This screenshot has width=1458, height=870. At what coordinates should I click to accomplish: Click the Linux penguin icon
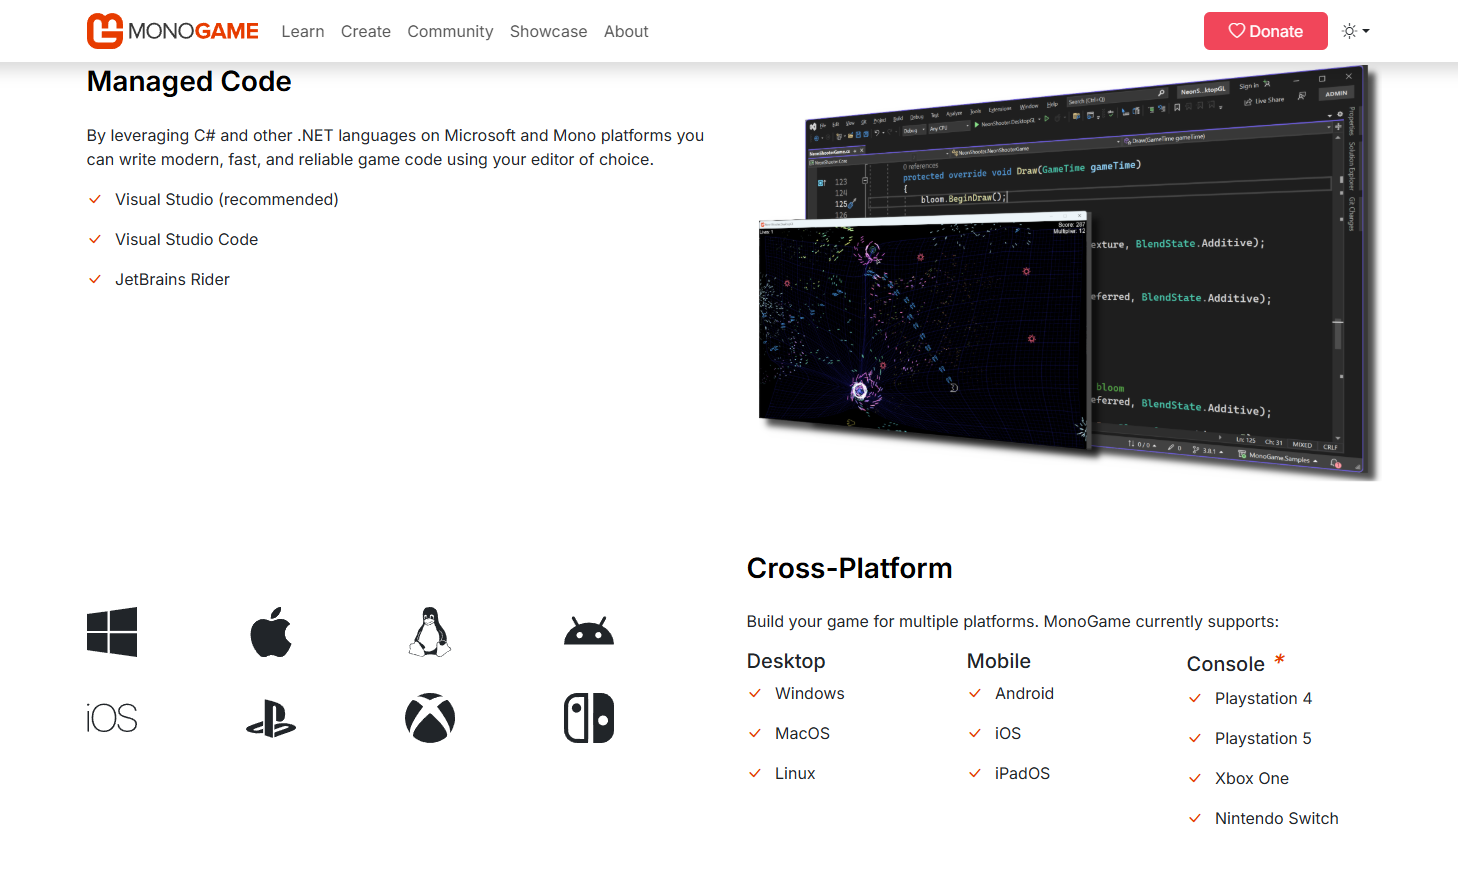click(x=430, y=632)
